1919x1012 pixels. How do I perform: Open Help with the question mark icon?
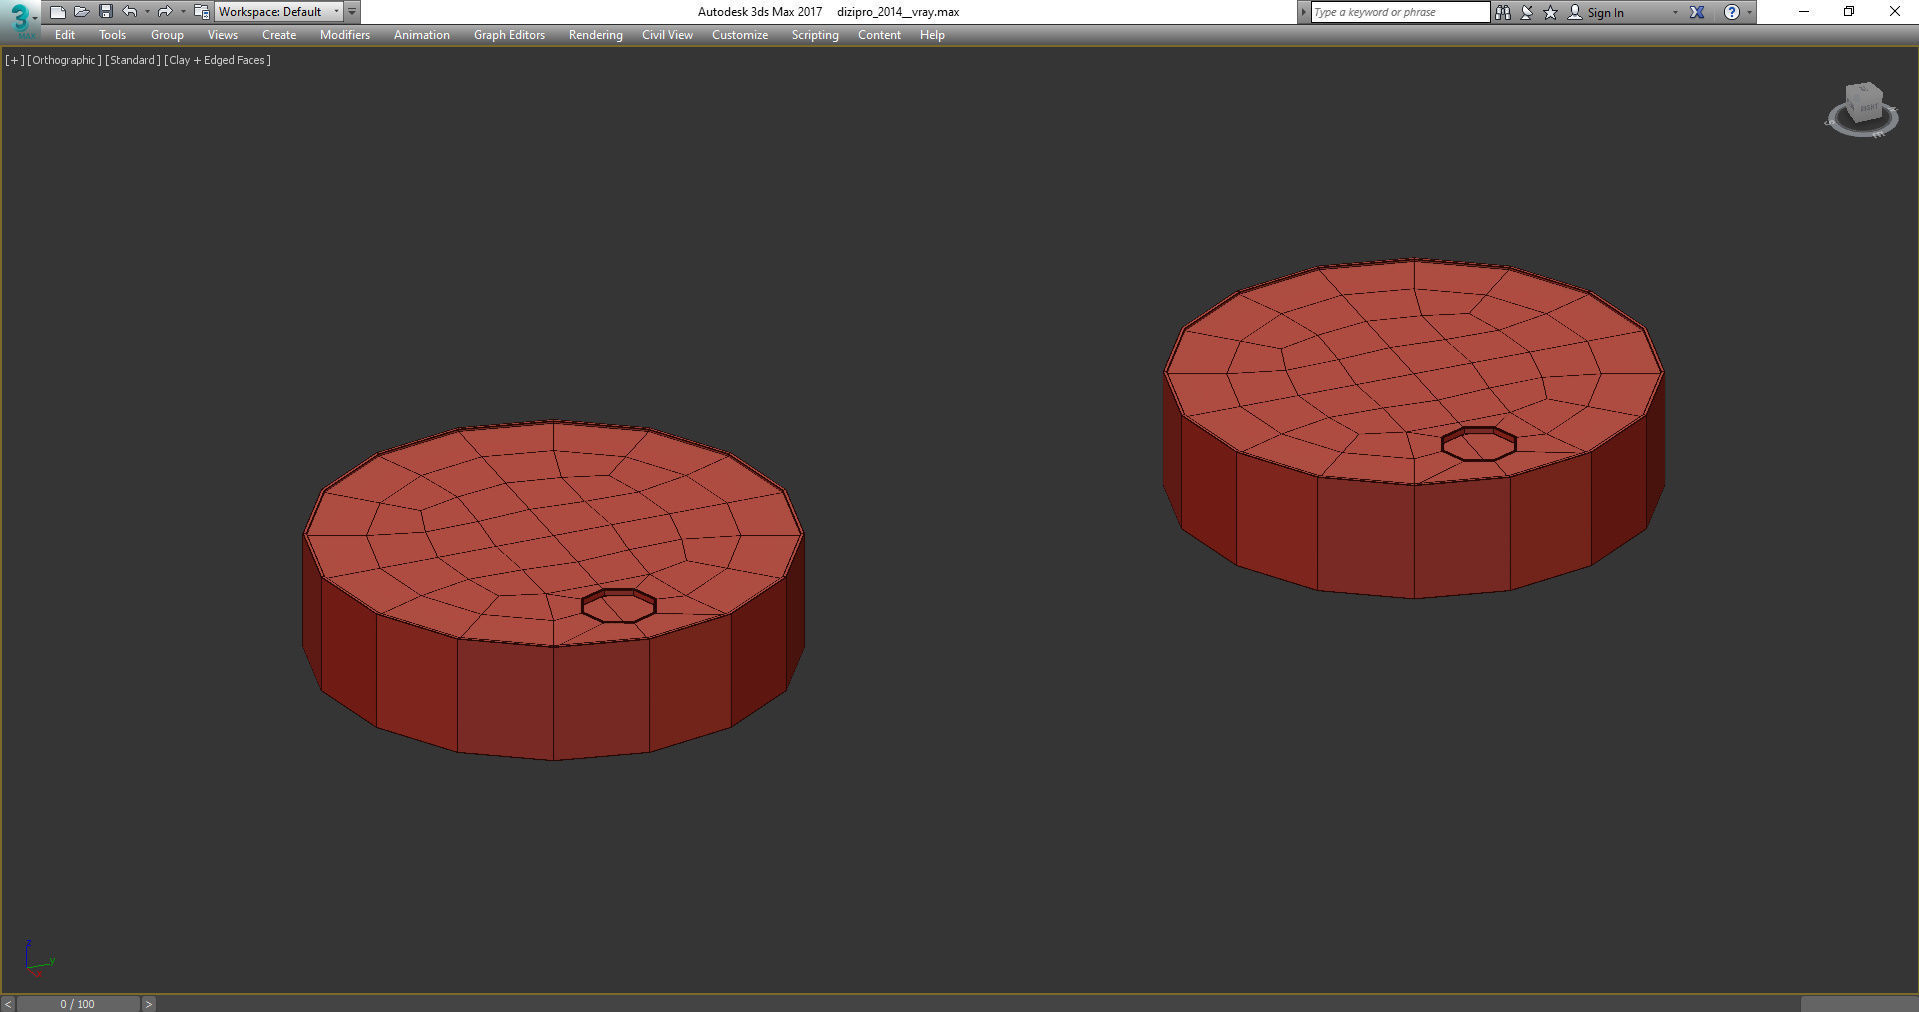click(1732, 12)
